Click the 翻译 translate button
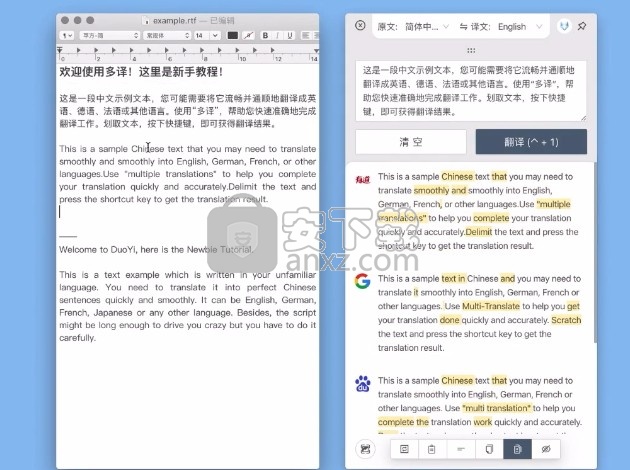This screenshot has height=470, width=630. click(x=531, y=142)
